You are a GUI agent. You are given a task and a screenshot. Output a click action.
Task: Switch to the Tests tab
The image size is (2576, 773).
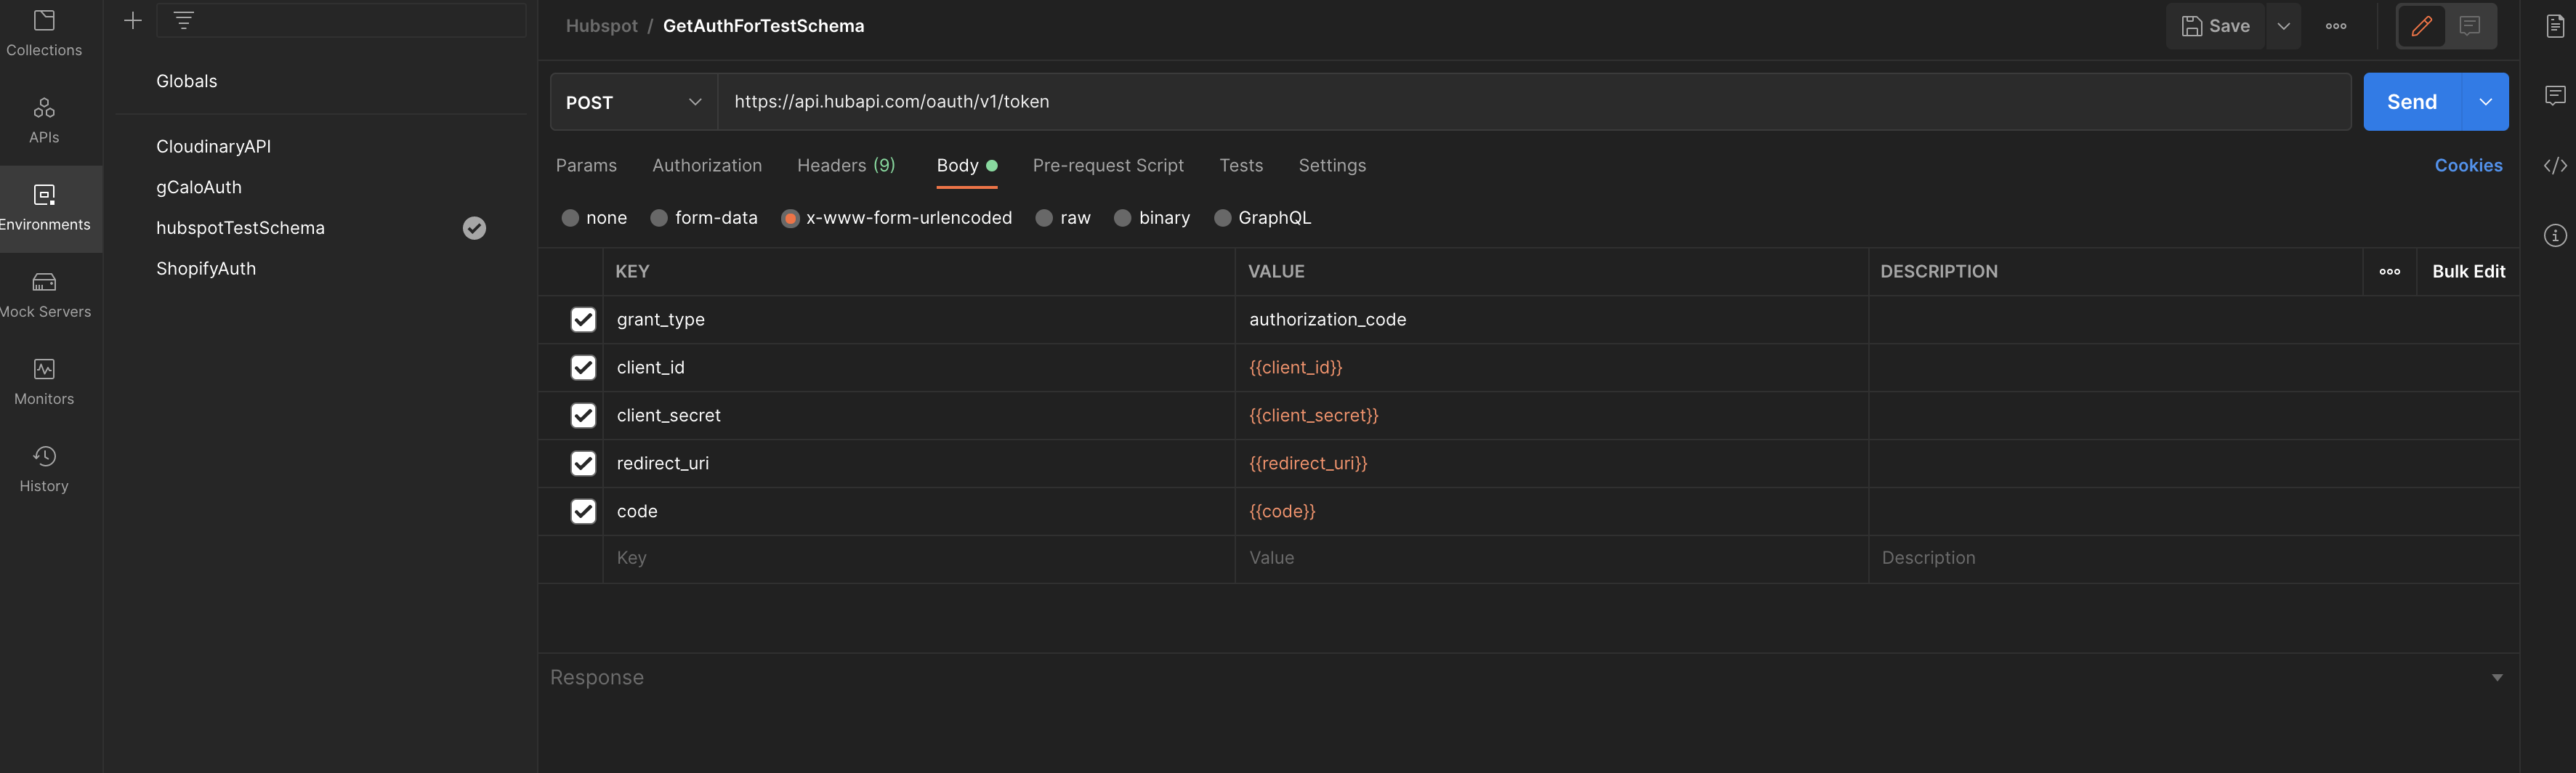pyautogui.click(x=1241, y=165)
